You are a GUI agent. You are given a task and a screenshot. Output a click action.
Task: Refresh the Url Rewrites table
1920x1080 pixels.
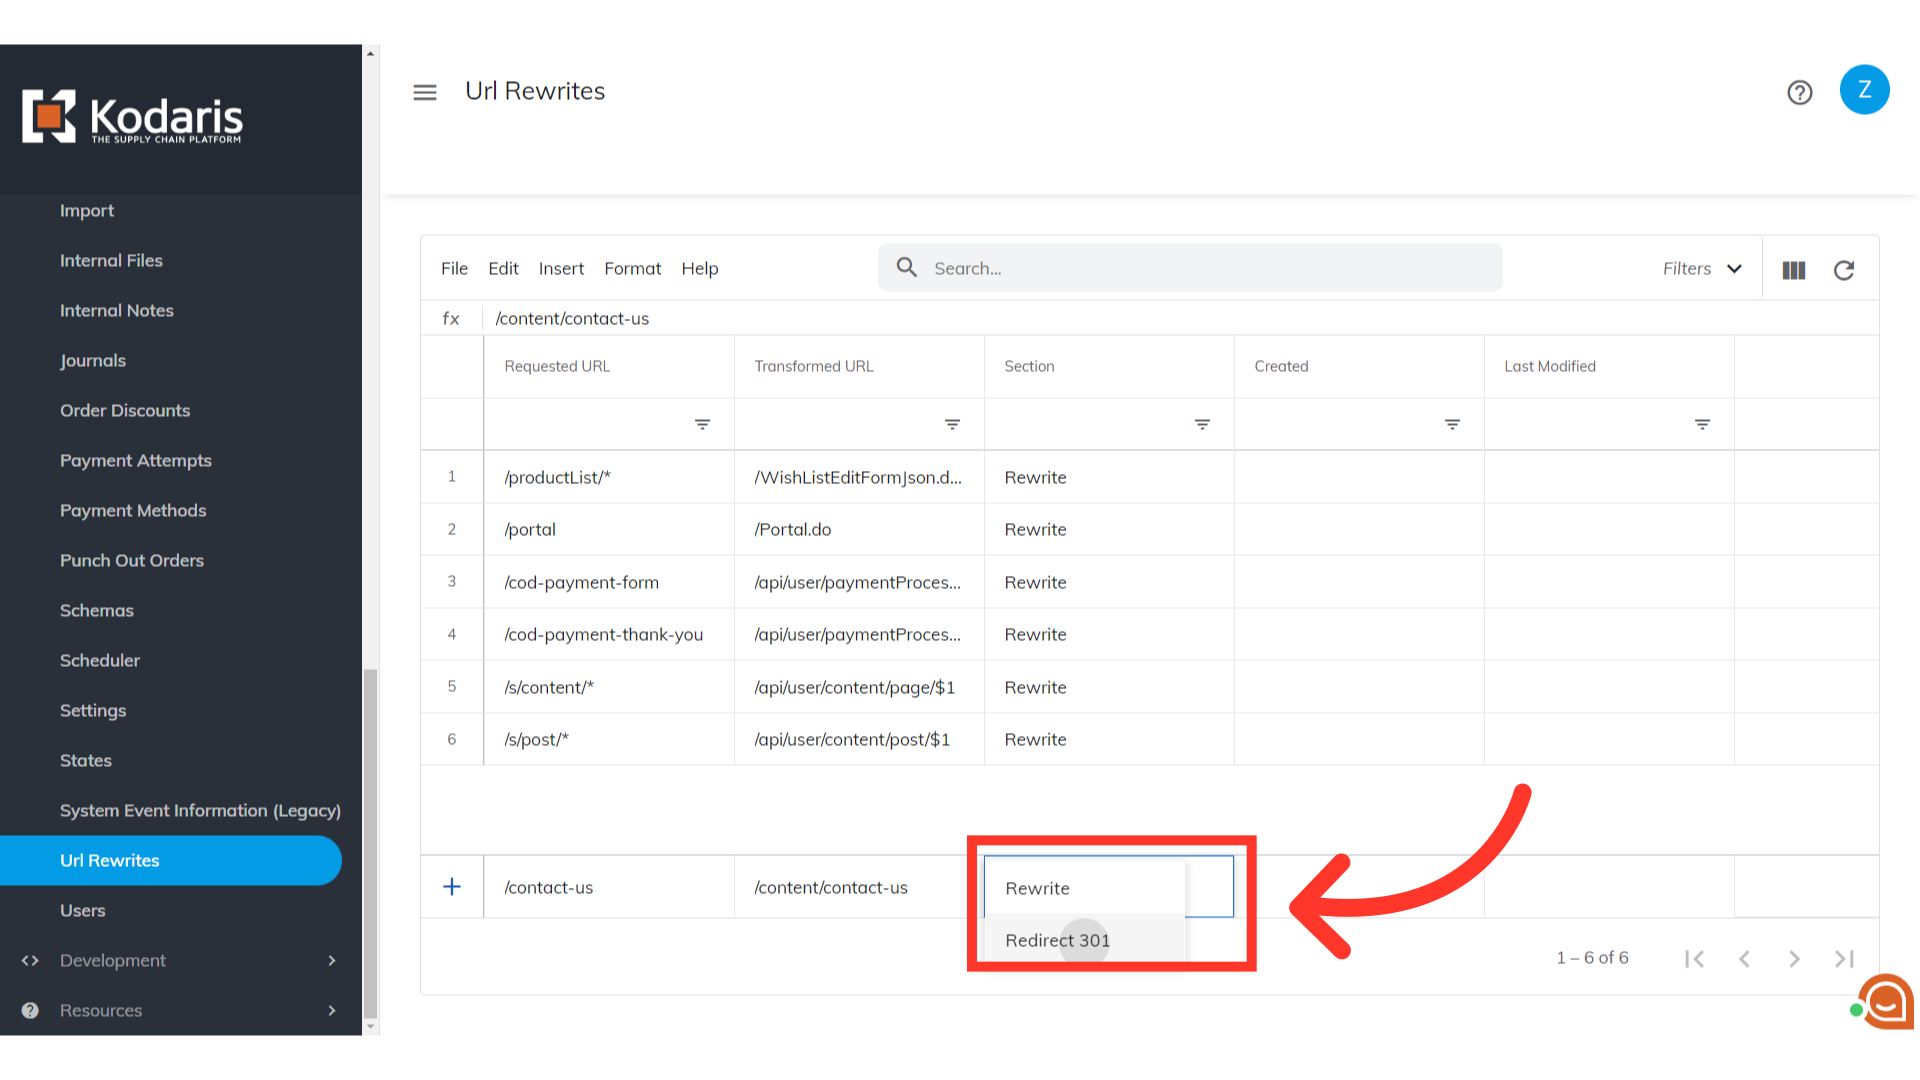click(x=1844, y=270)
